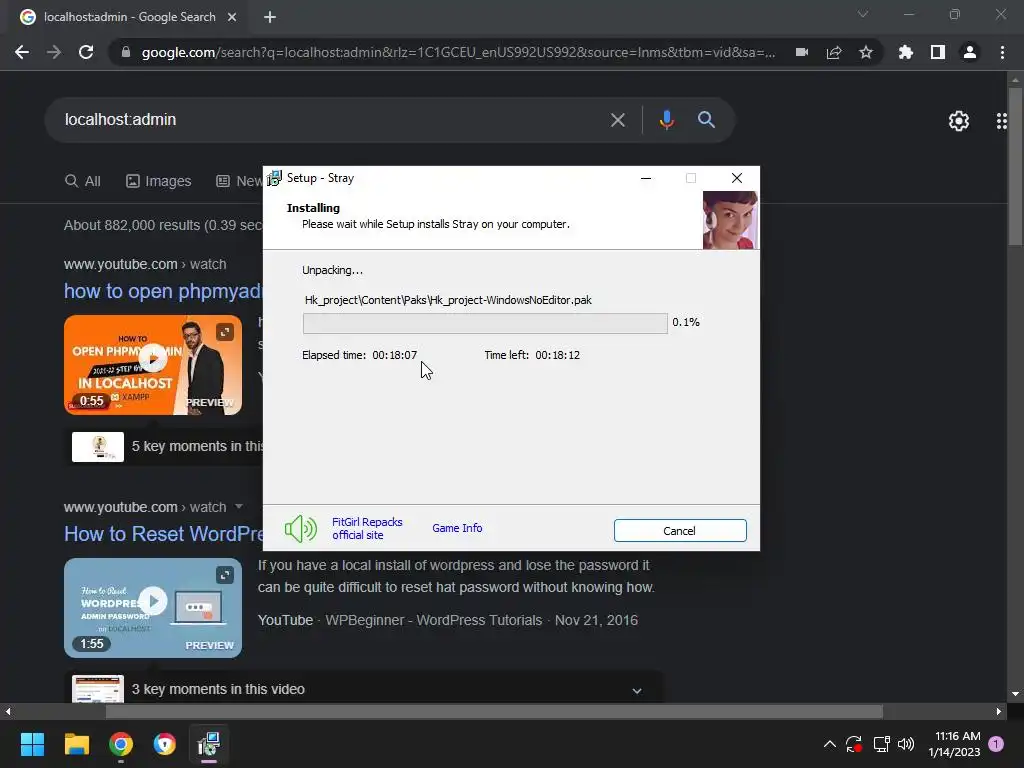
Task: Click the sync update tray icon
Action: pyautogui.click(x=854, y=744)
